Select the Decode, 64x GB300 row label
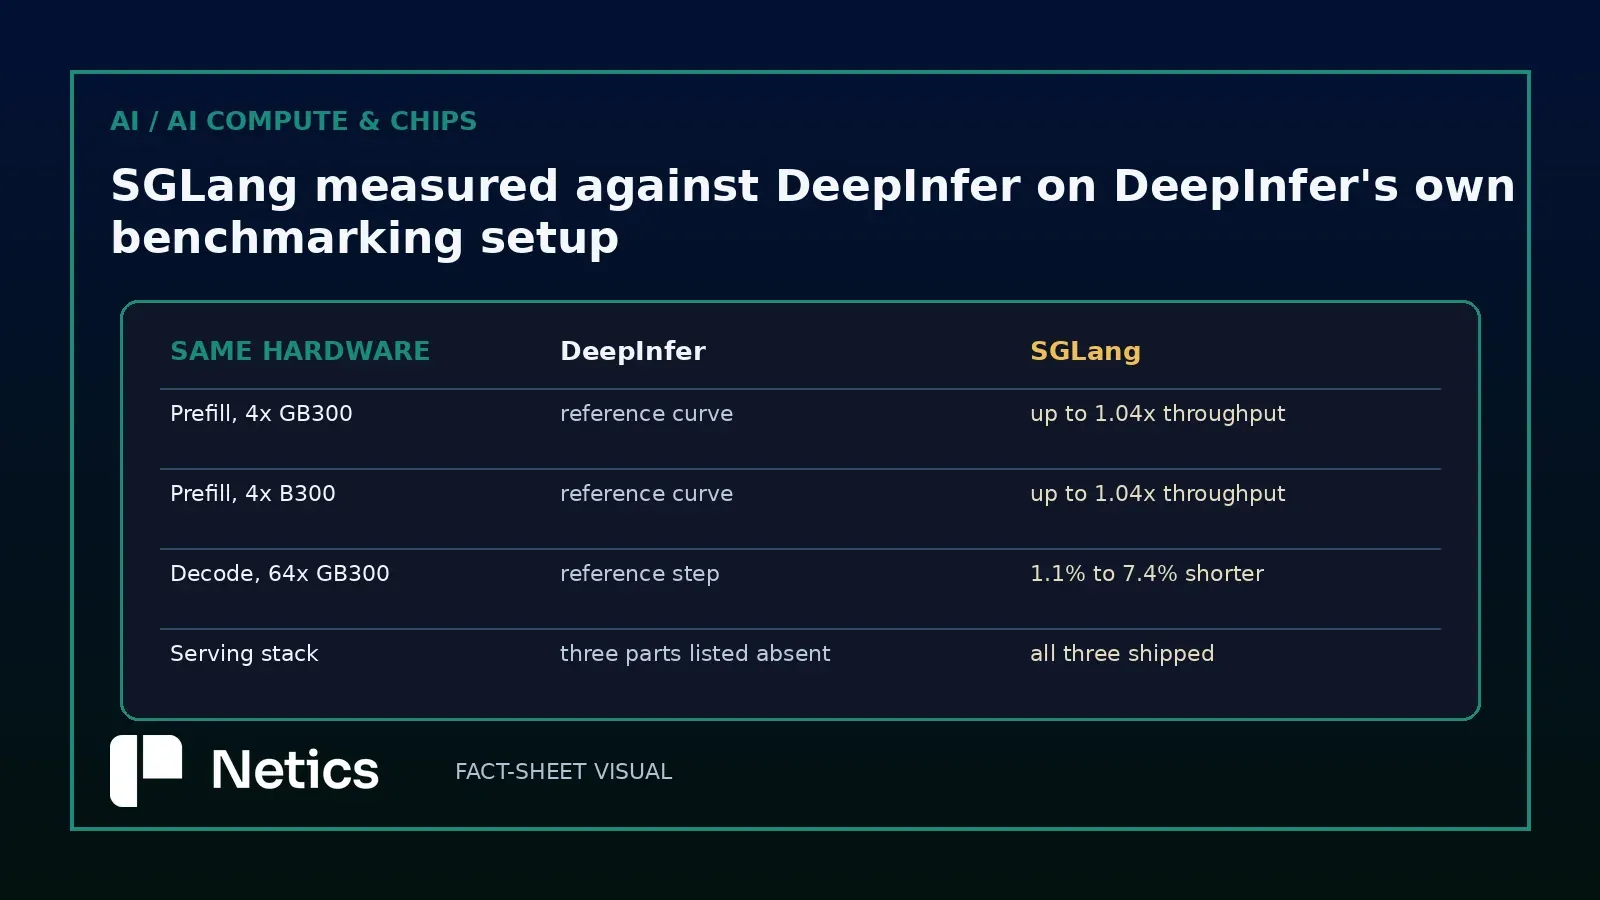The height and width of the screenshot is (900, 1600). click(280, 573)
